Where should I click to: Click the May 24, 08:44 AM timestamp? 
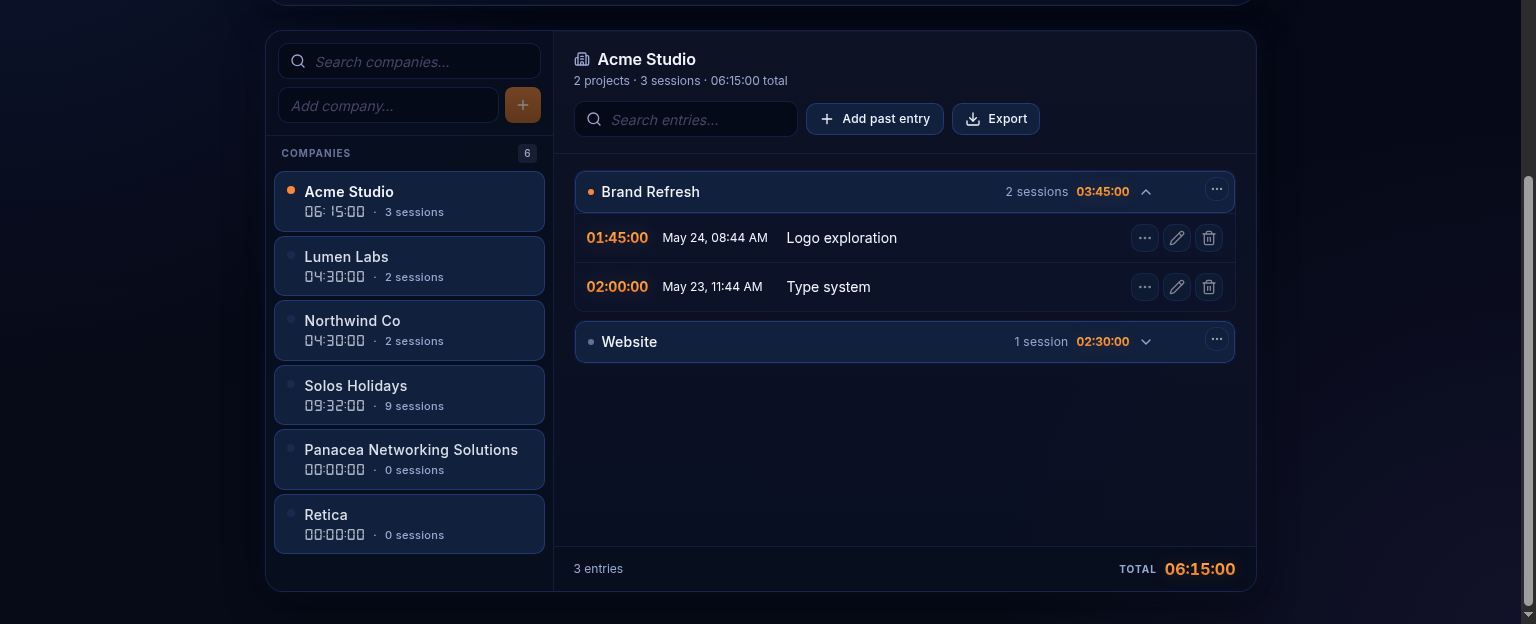point(715,238)
